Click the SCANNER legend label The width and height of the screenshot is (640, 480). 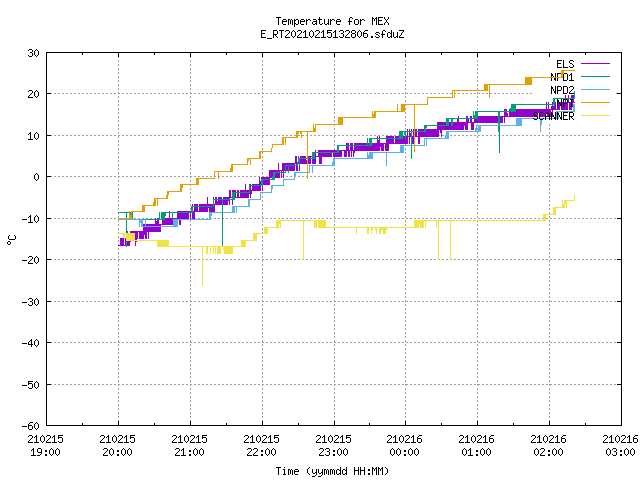coord(553,116)
